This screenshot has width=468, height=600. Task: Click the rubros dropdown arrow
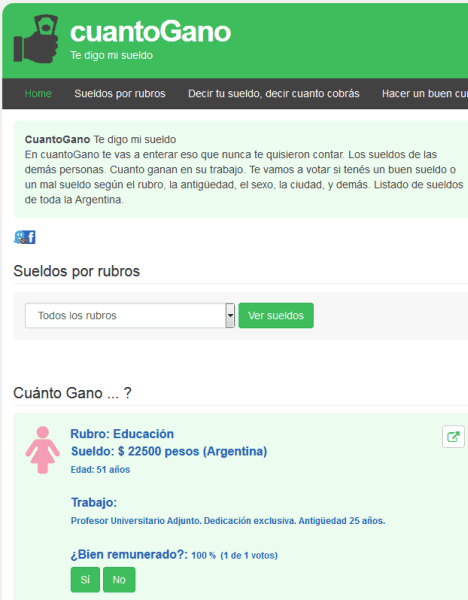tap(230, 315)
